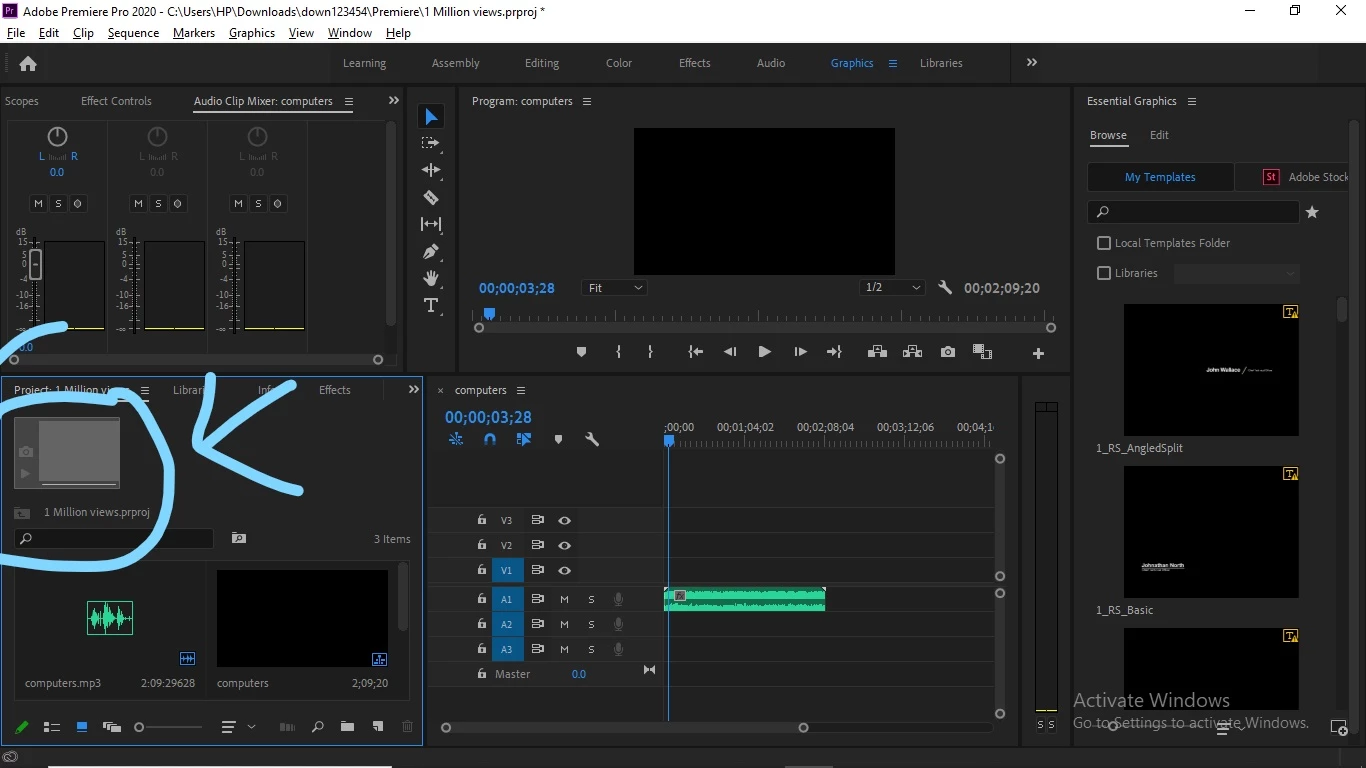
Task: Step forward one frame
Action: click(800, 352)
